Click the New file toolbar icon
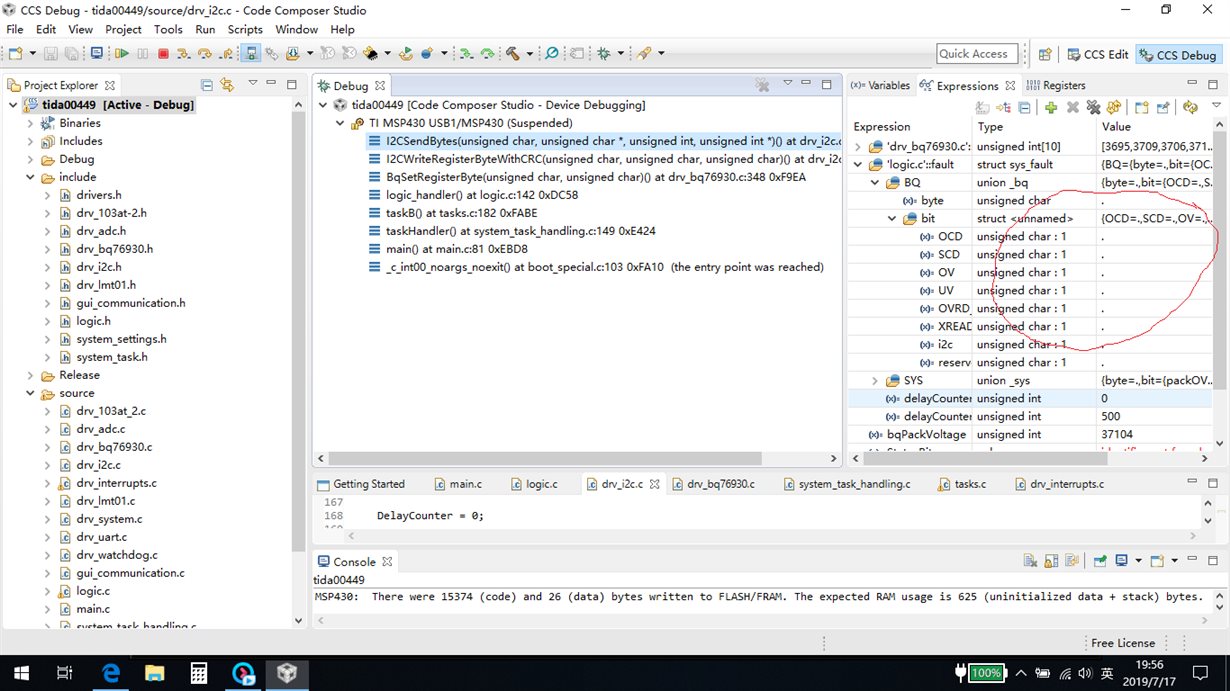This screenshot has width=1230, height=691. coord(15,53)
